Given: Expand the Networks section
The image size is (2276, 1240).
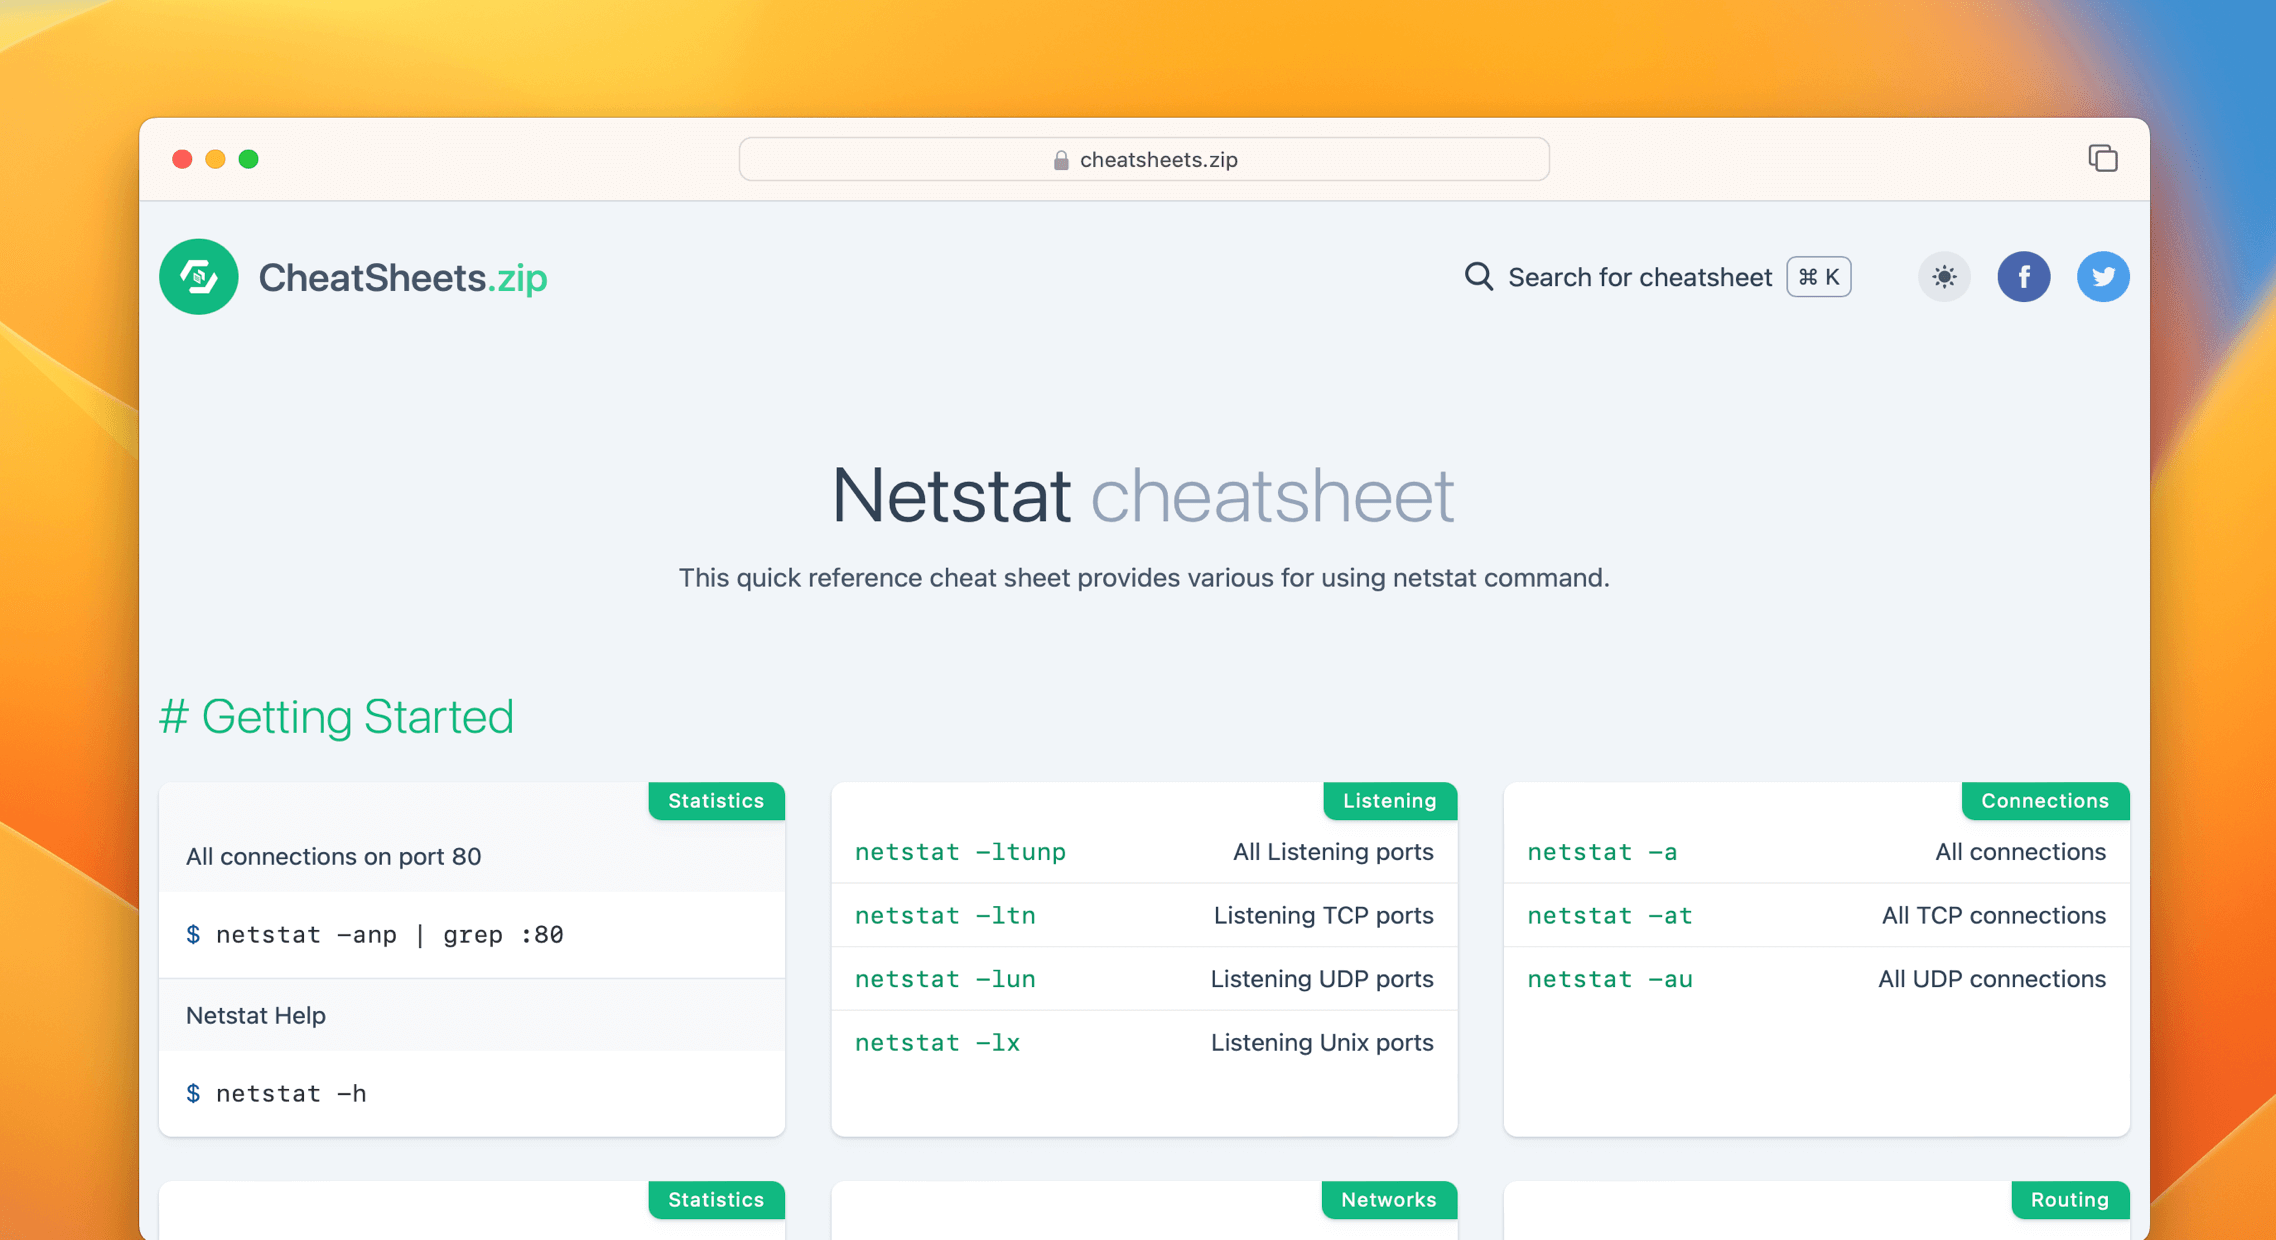Looking at the screenshot, I should pos(1389,1200).
